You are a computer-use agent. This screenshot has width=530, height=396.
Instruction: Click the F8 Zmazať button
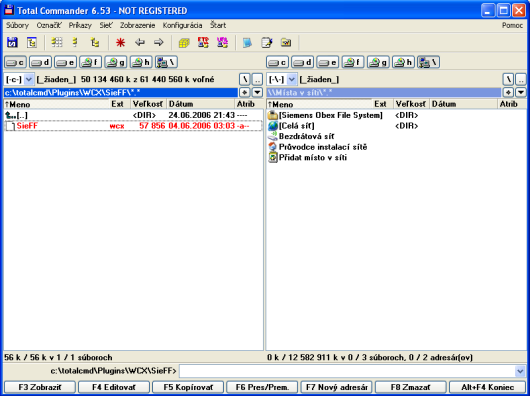pyautogui.click(x=410, y=387)
